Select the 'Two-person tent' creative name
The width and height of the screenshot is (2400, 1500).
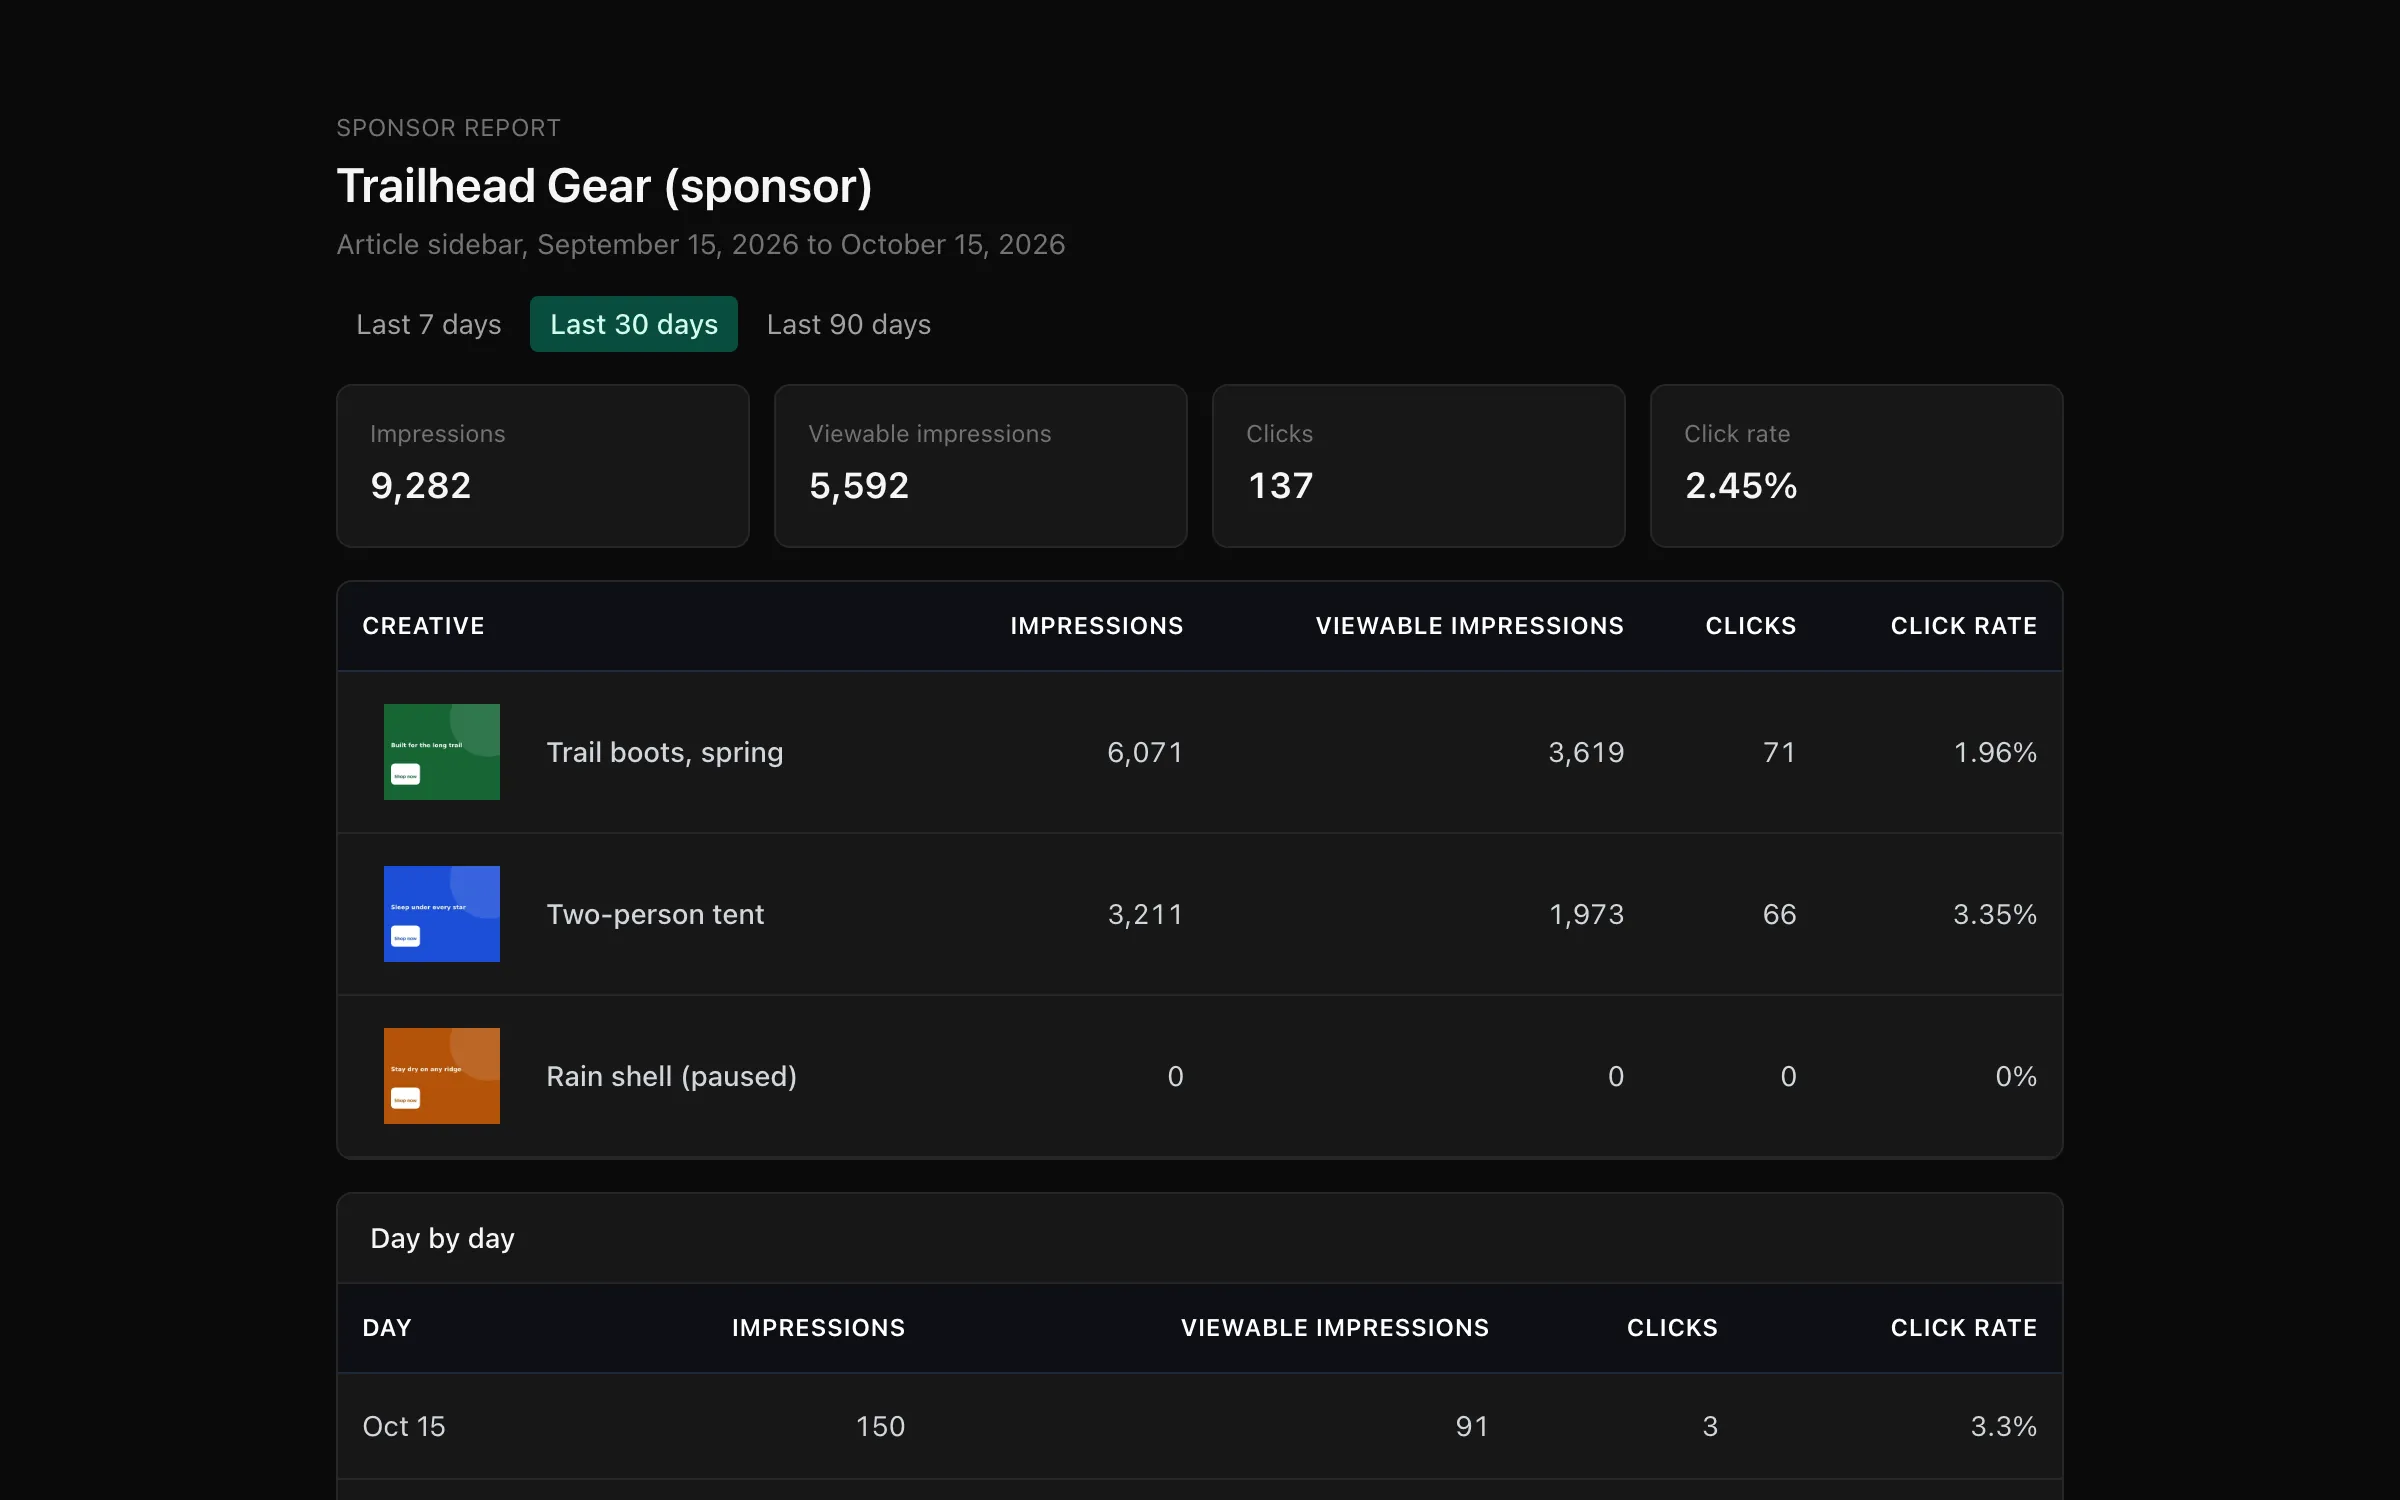click(655, 914)
